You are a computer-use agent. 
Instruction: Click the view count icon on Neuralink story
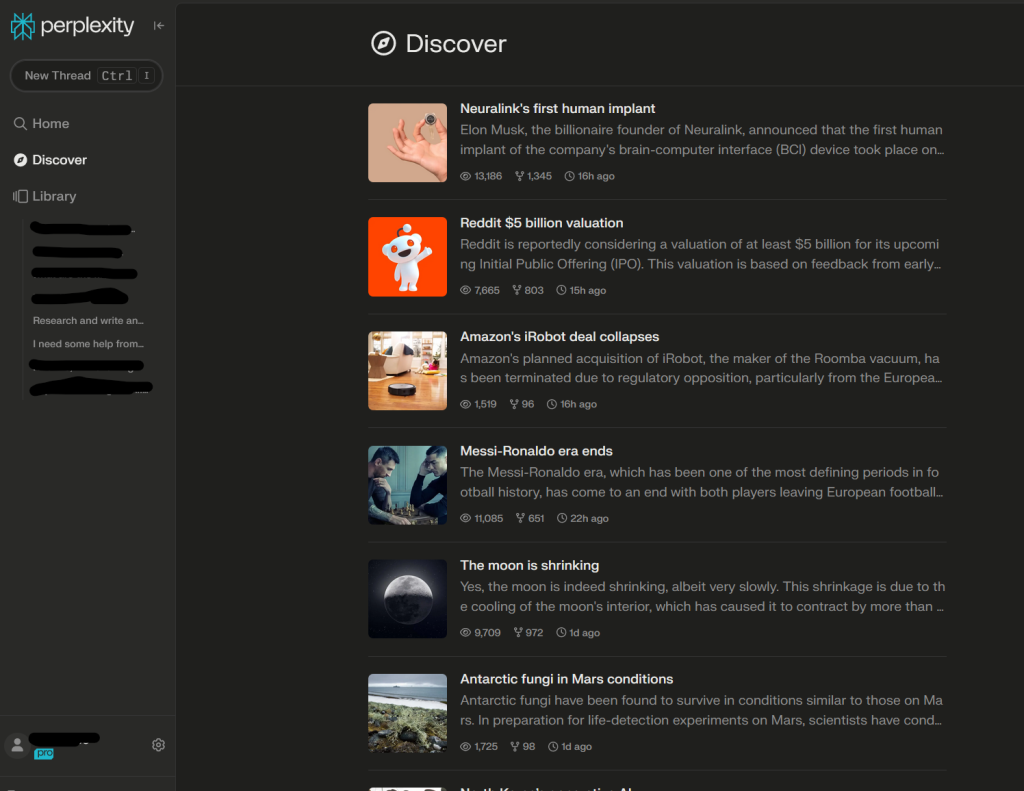pyautogui.click(x=465, y=176)
